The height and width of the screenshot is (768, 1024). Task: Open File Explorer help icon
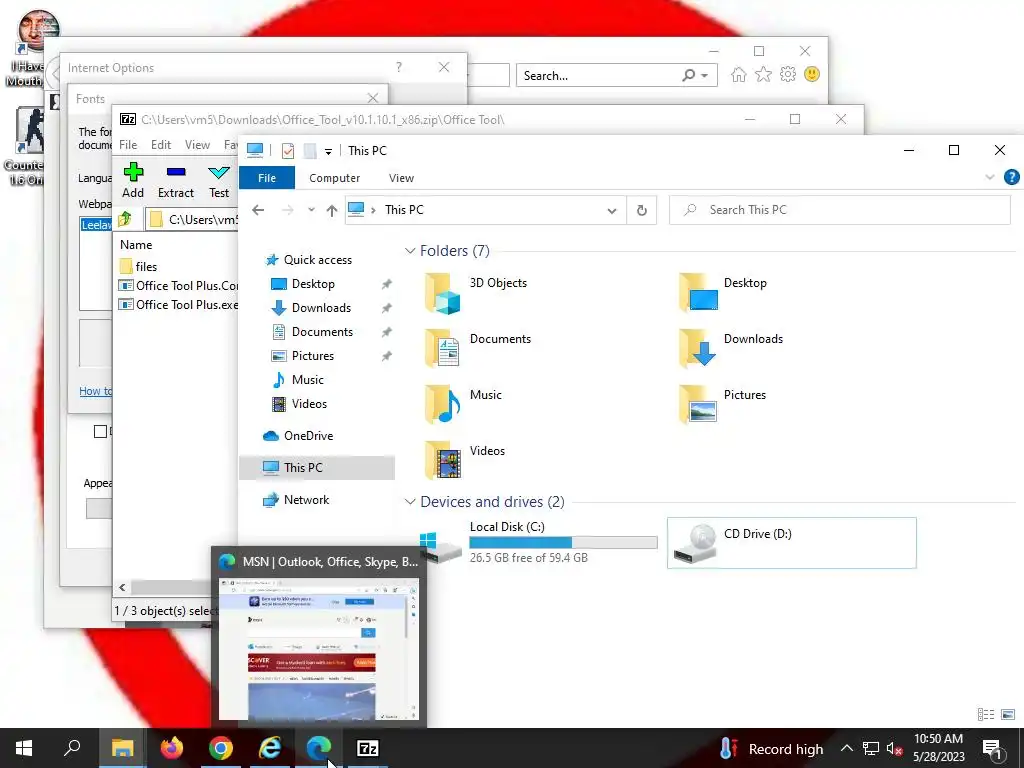(1011, 177)
